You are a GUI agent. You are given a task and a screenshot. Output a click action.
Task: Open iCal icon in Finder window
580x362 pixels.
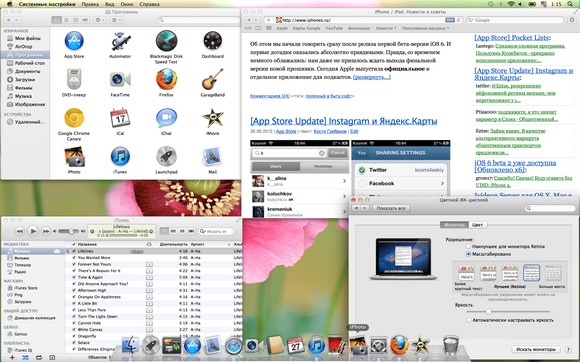click(120, 118)
